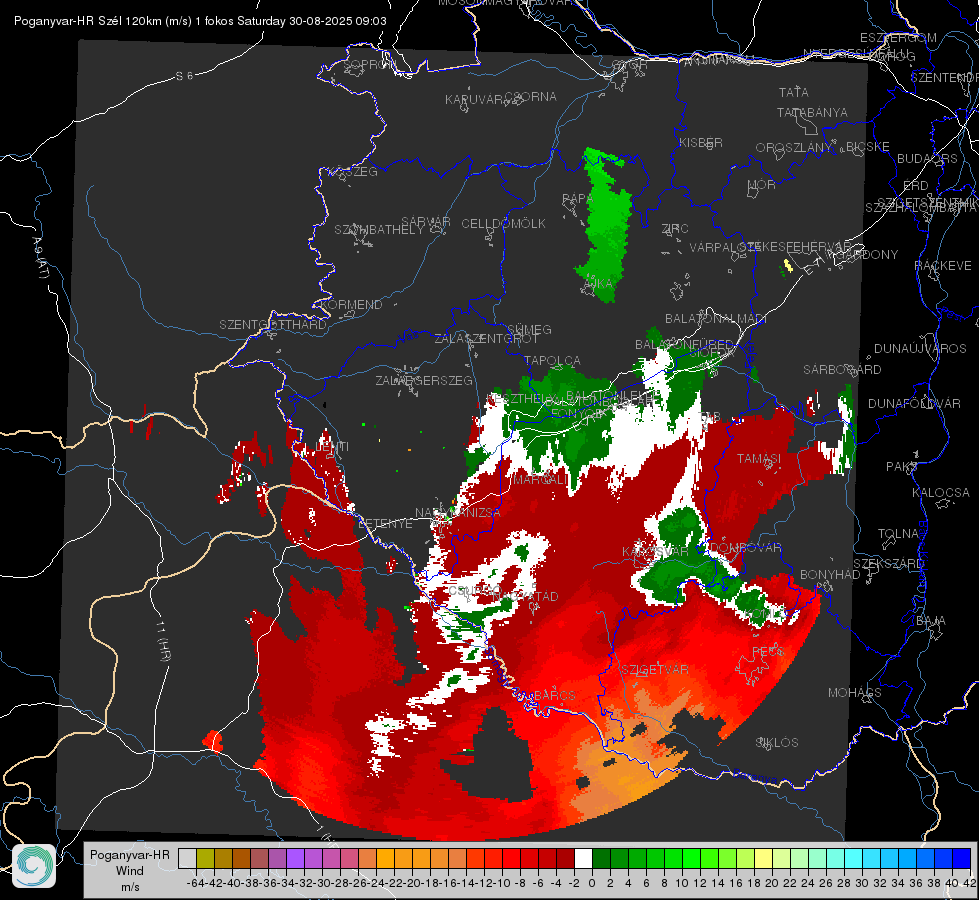
Task: Click the ZALAEGERSZEG city label
Action: point(423,380)
